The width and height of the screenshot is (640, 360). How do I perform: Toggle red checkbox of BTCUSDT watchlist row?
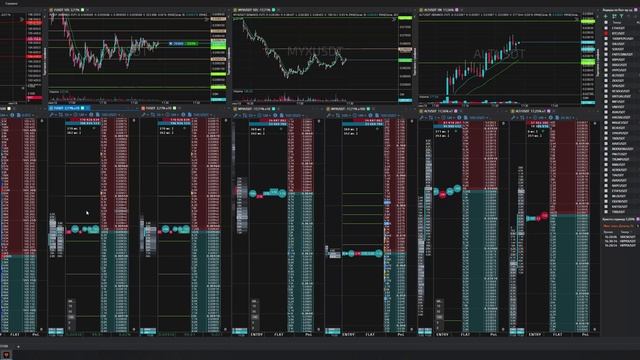(606, 33)
